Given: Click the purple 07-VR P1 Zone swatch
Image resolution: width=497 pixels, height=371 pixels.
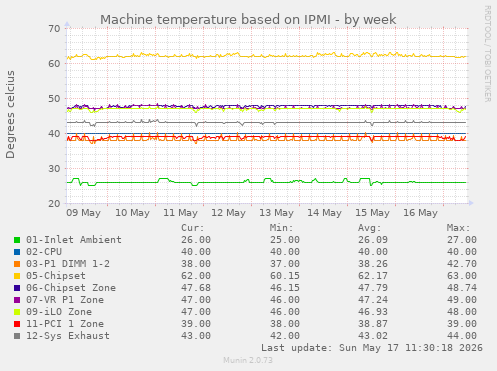Looking at the screenshot, I should point(17,300).
